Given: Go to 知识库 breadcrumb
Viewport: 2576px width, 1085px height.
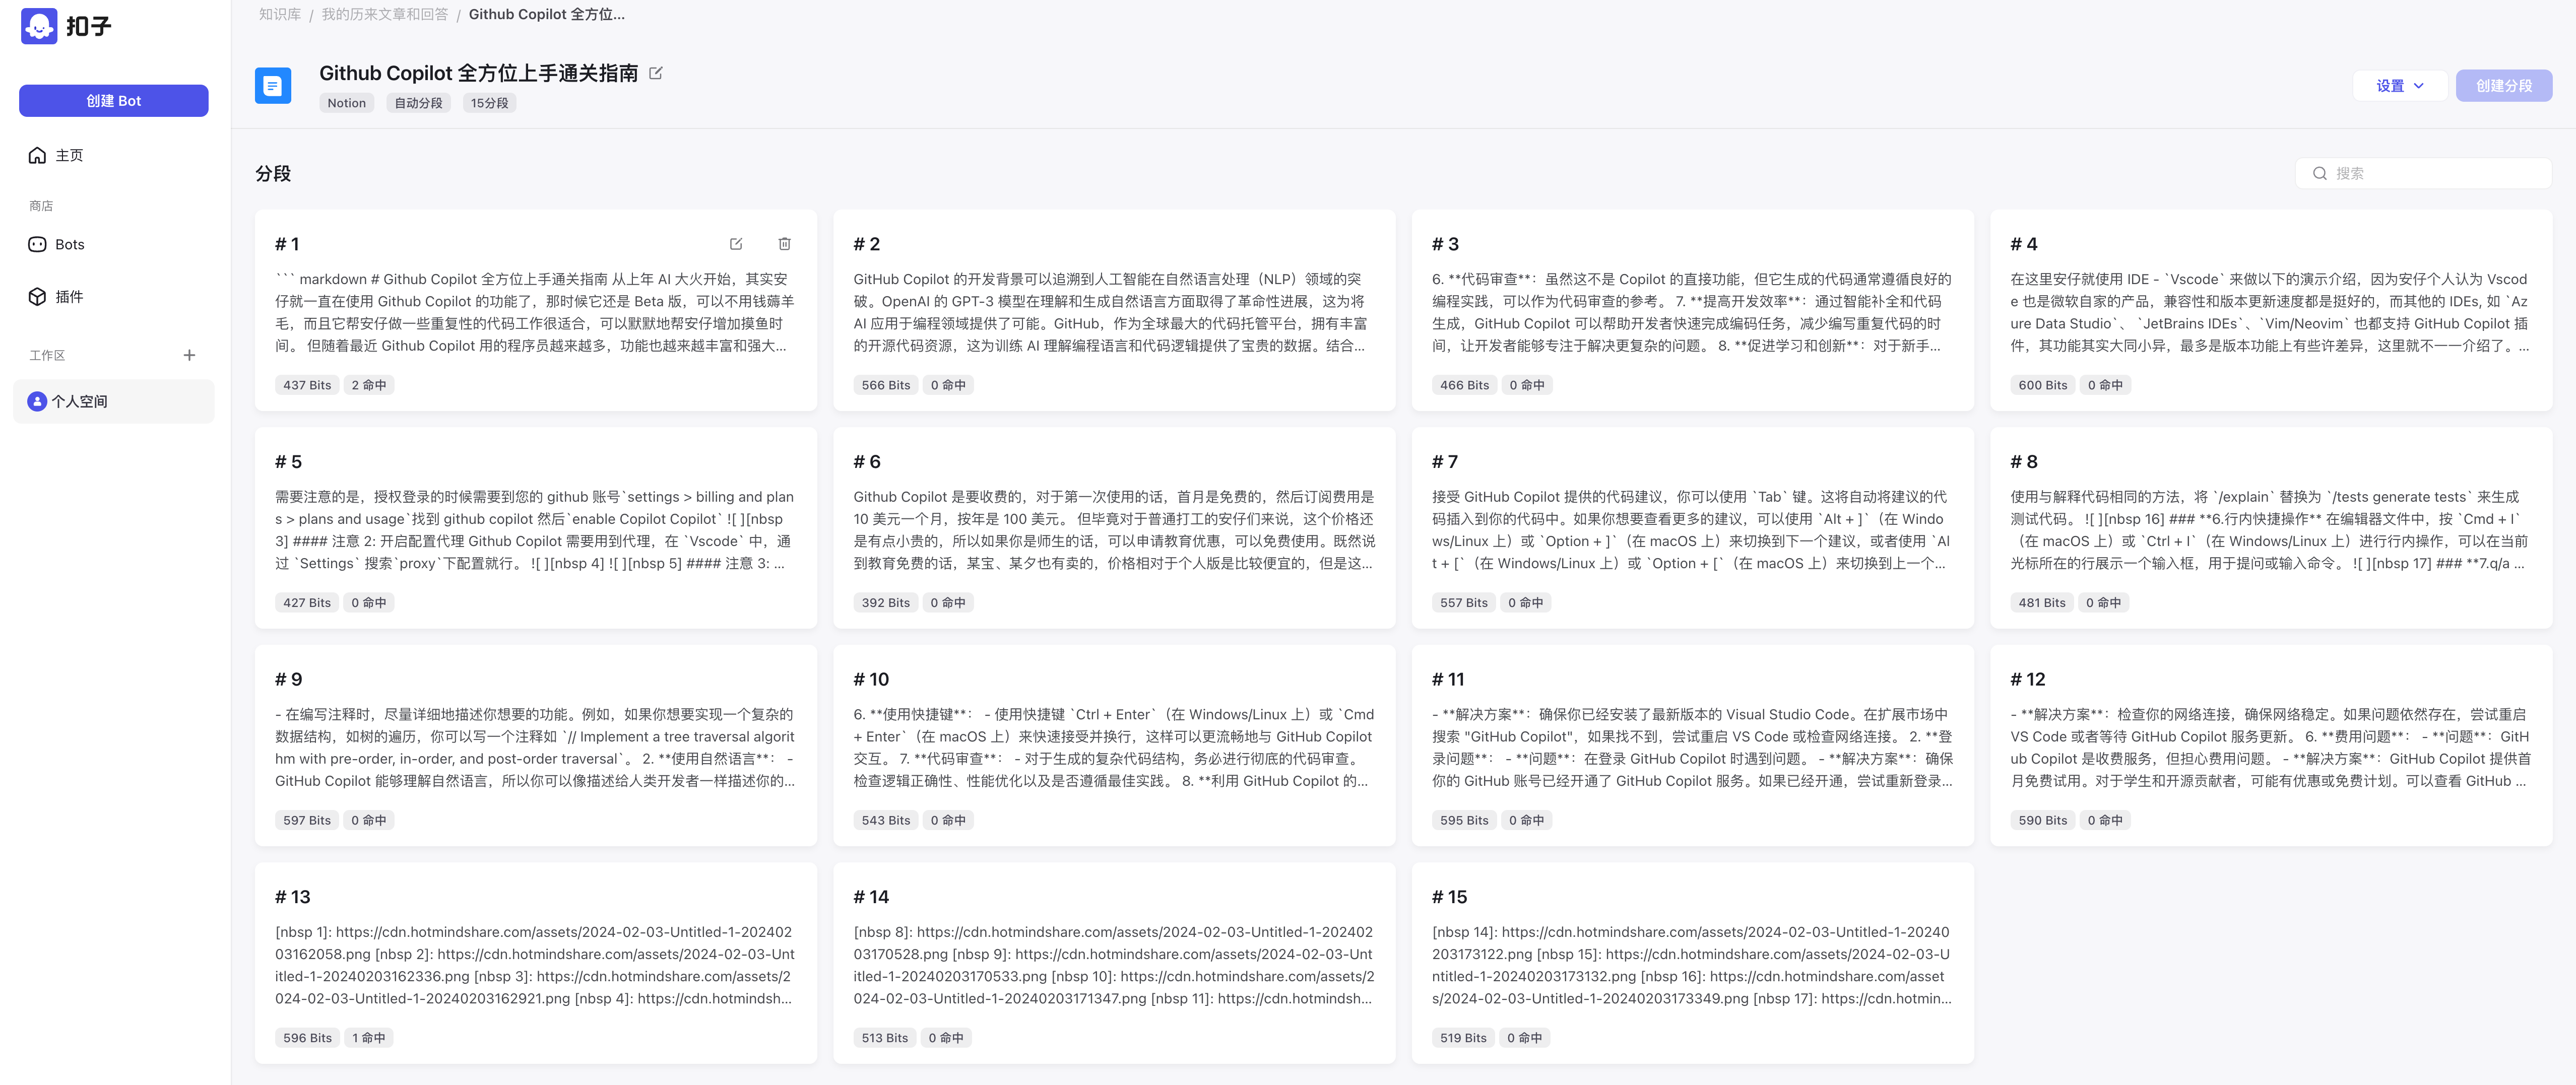Looking at the screenshot, I should point(280,14).
